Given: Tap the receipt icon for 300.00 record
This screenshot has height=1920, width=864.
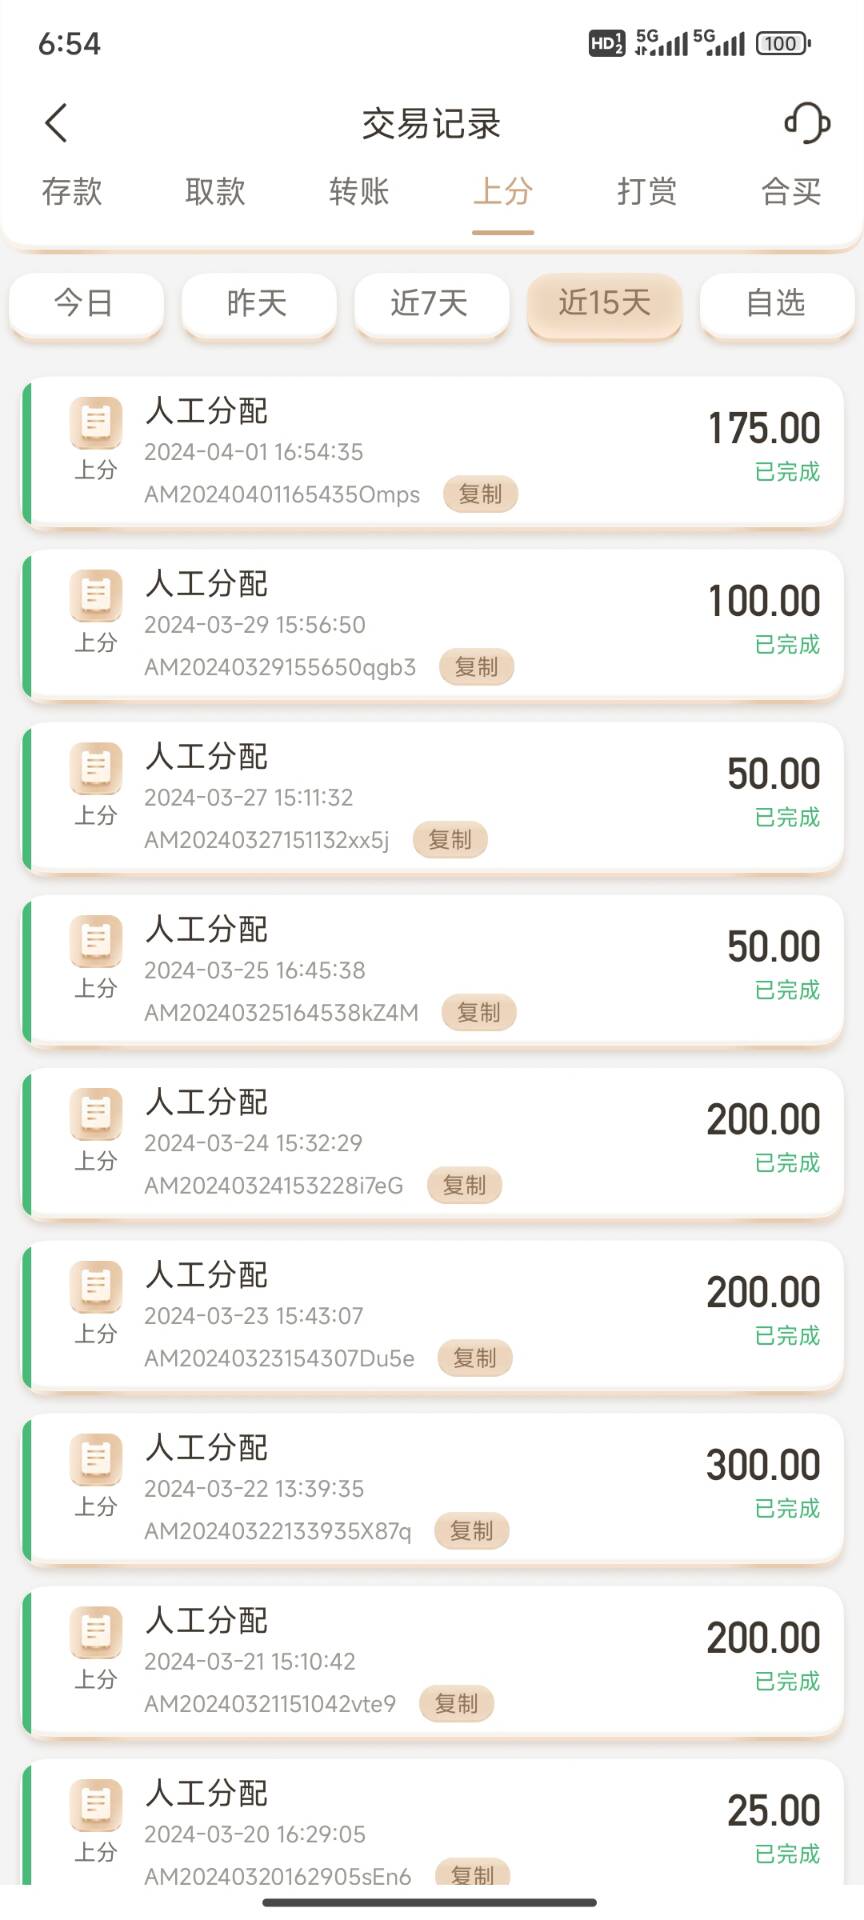Looking at the screenshot, I should [x=96, y=1459].
